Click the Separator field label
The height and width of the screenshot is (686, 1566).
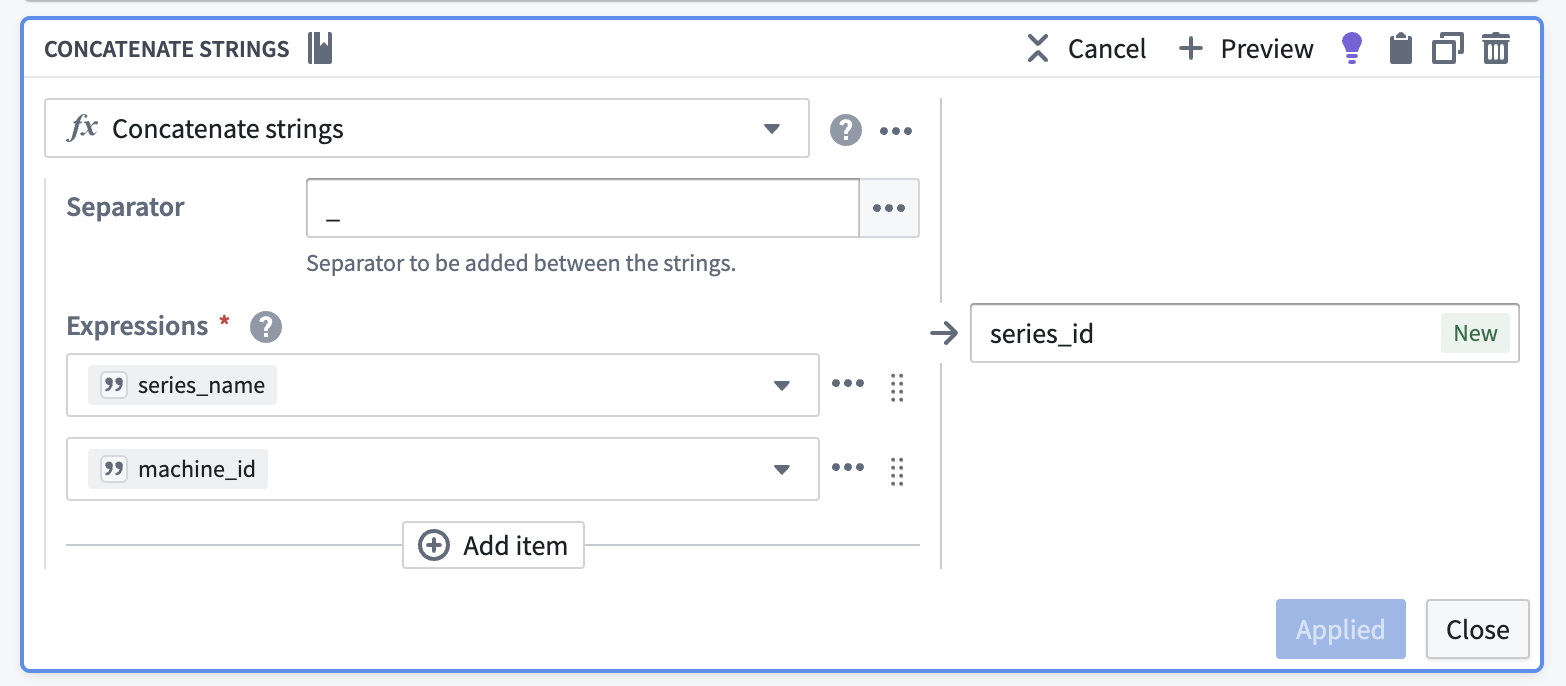(x=126, y=207)
